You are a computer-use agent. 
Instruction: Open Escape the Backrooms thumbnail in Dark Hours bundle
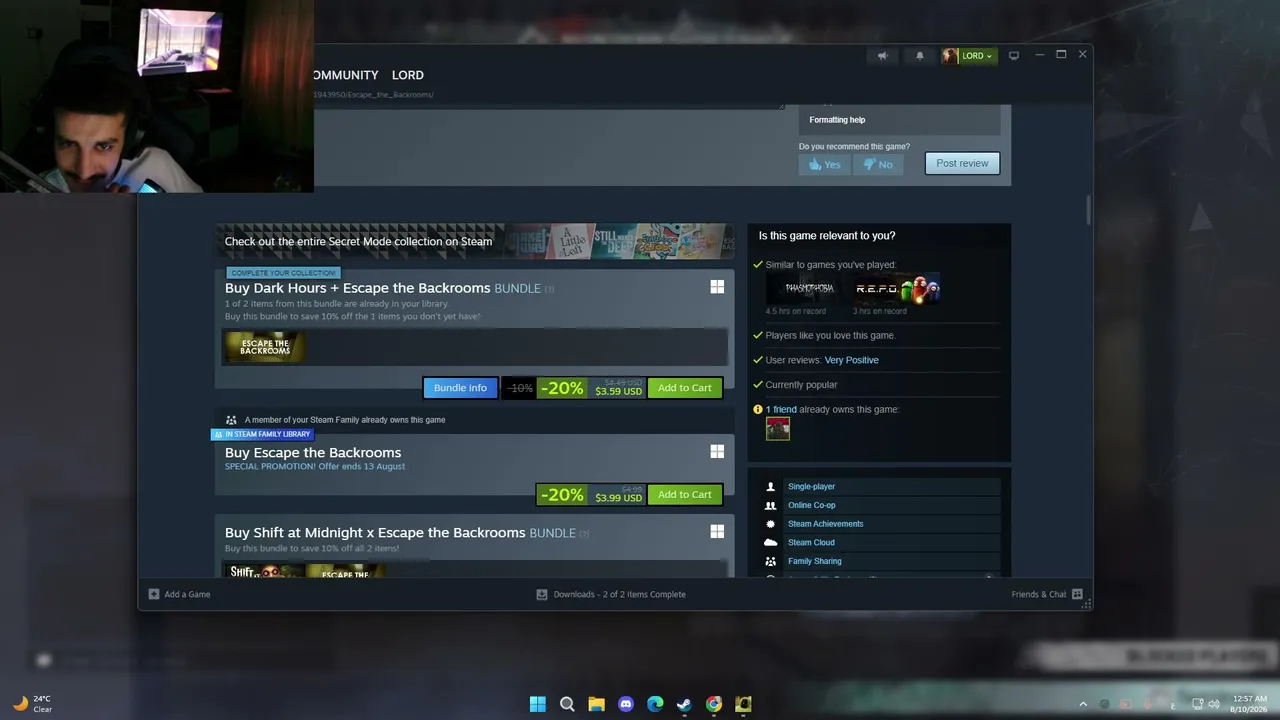265,347
